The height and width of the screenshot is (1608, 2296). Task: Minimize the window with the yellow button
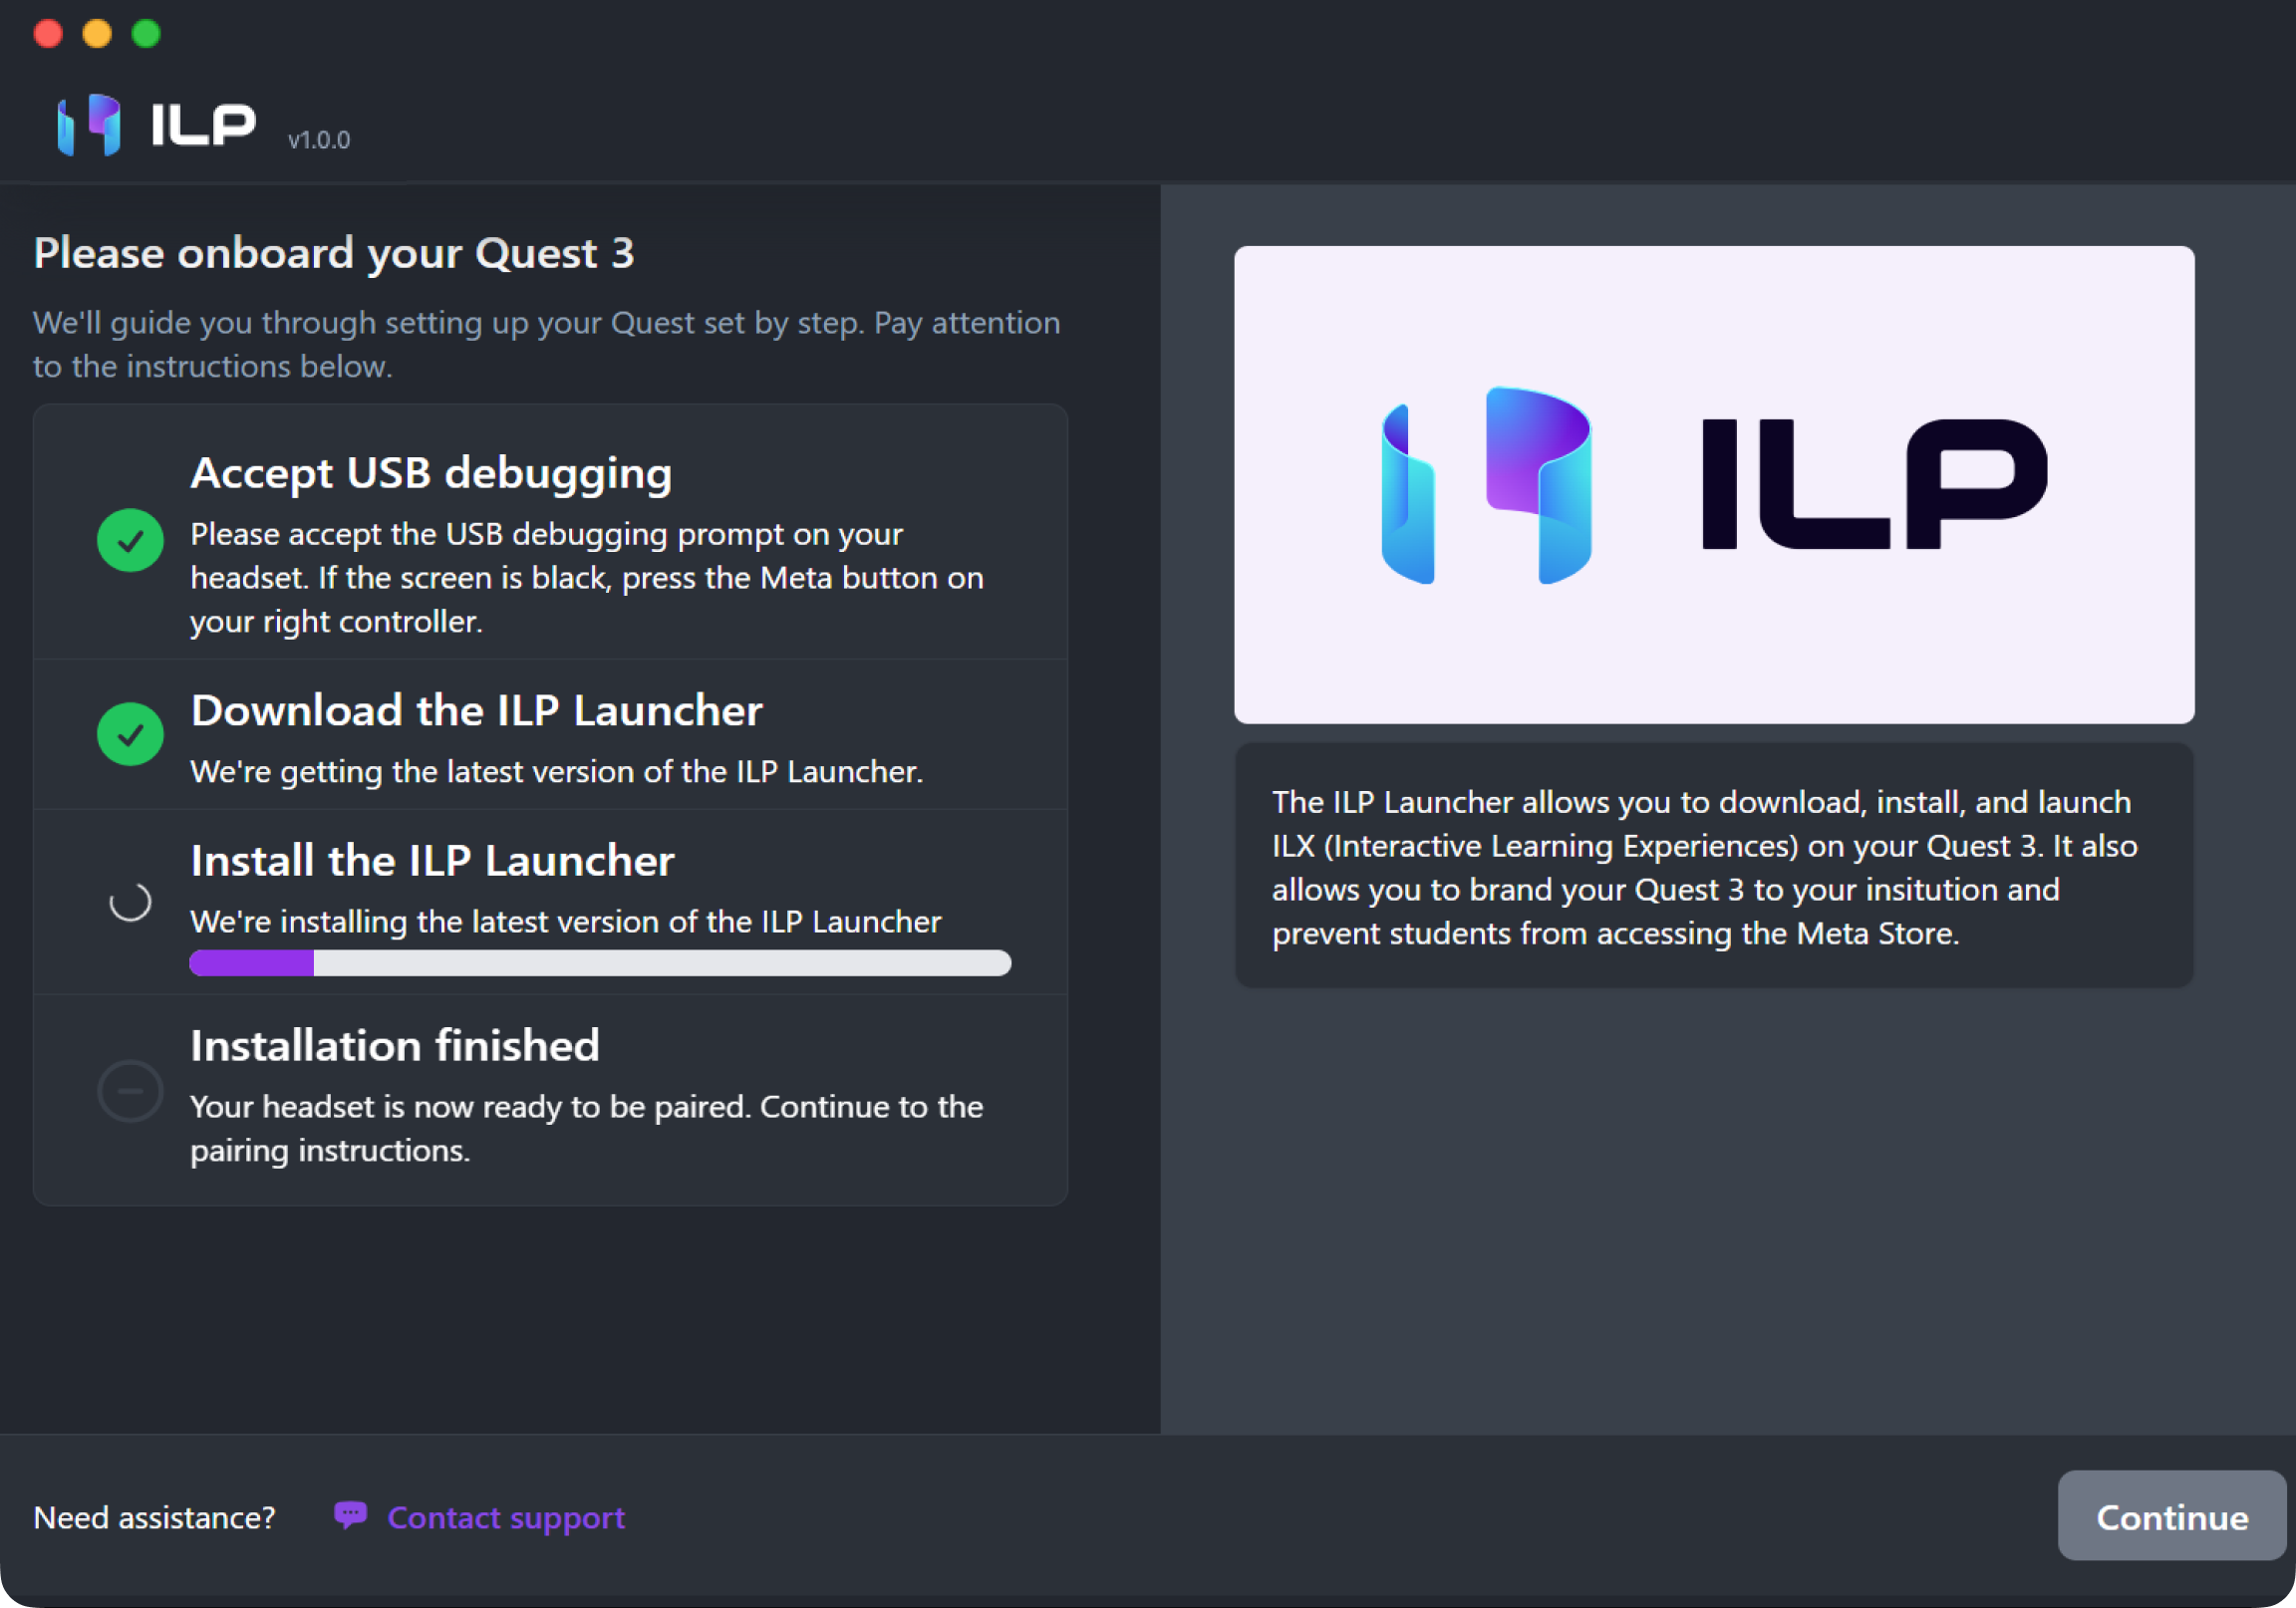pyautogui.click(x=97, y=34)
